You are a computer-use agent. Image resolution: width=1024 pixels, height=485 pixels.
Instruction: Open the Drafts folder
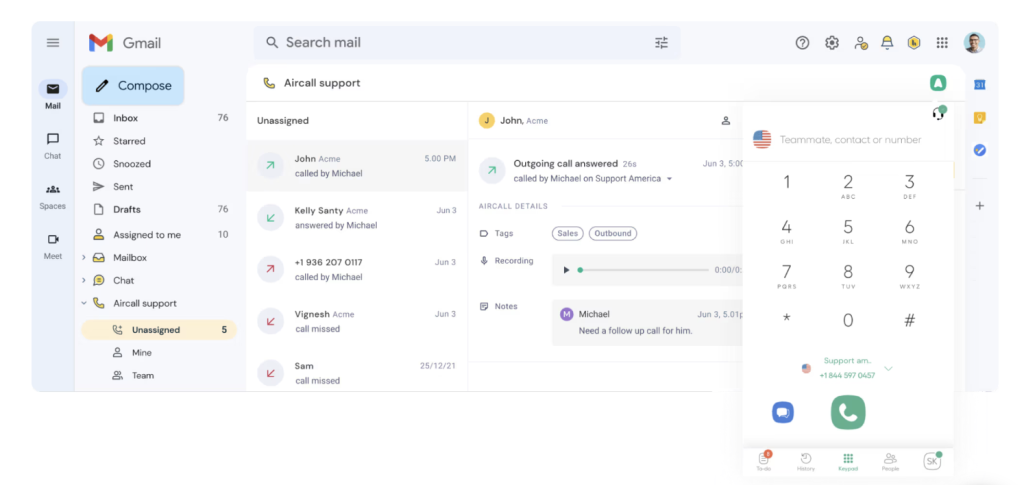pyautogui.click(x=159, y=210)
